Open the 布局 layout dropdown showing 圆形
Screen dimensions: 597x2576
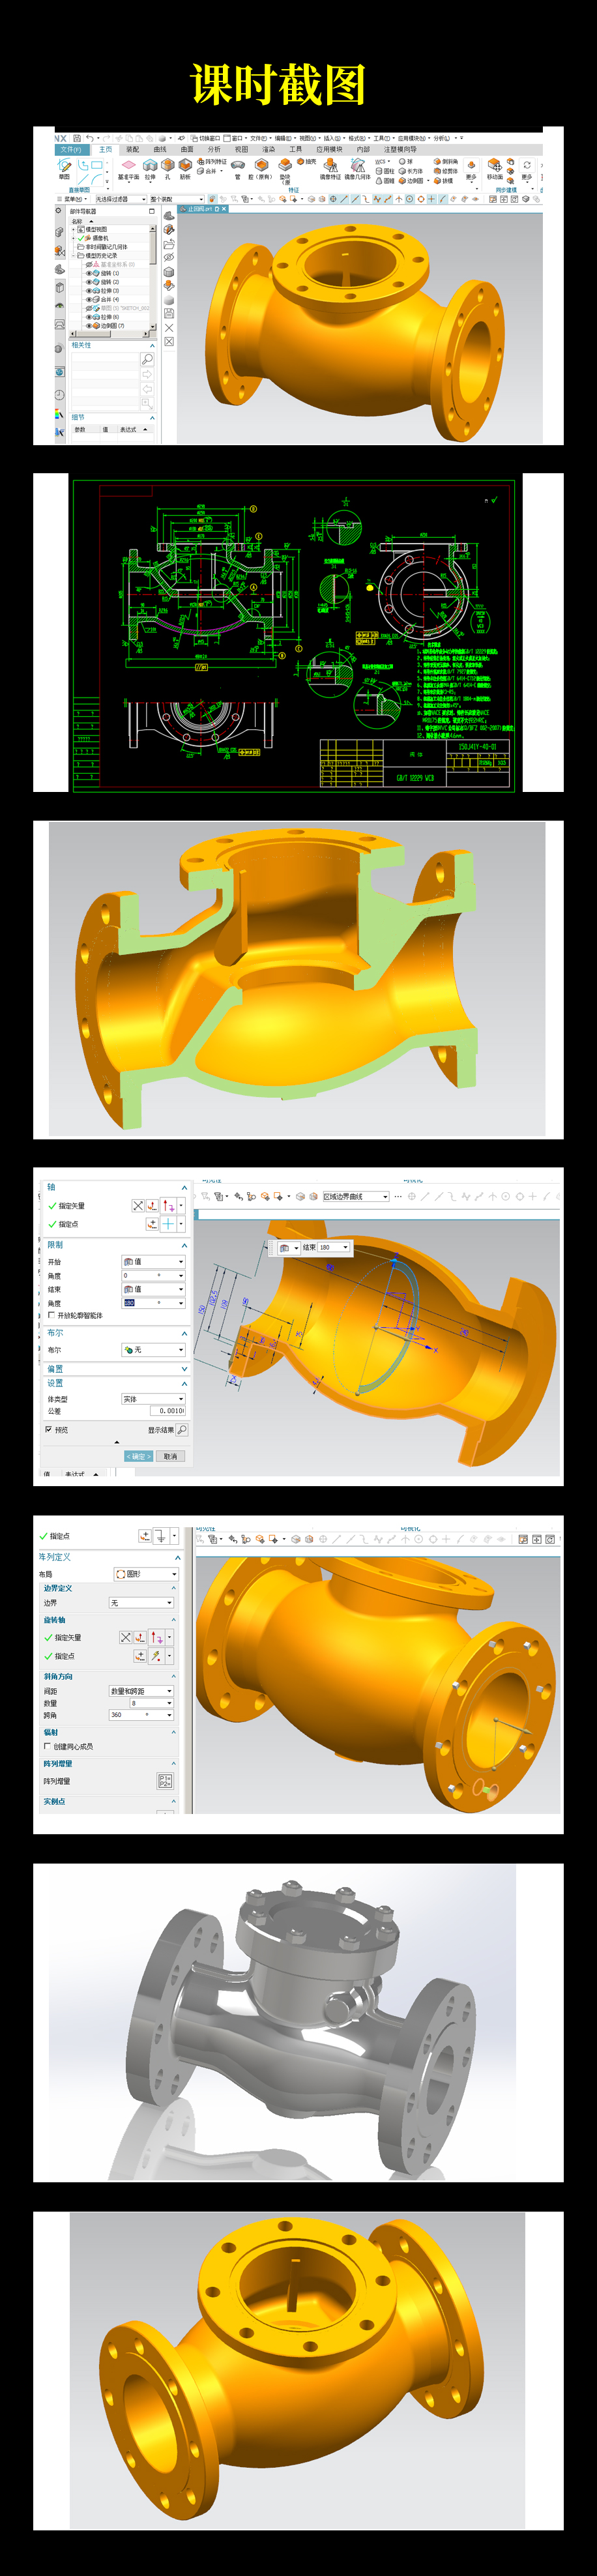click(146, 1574)
